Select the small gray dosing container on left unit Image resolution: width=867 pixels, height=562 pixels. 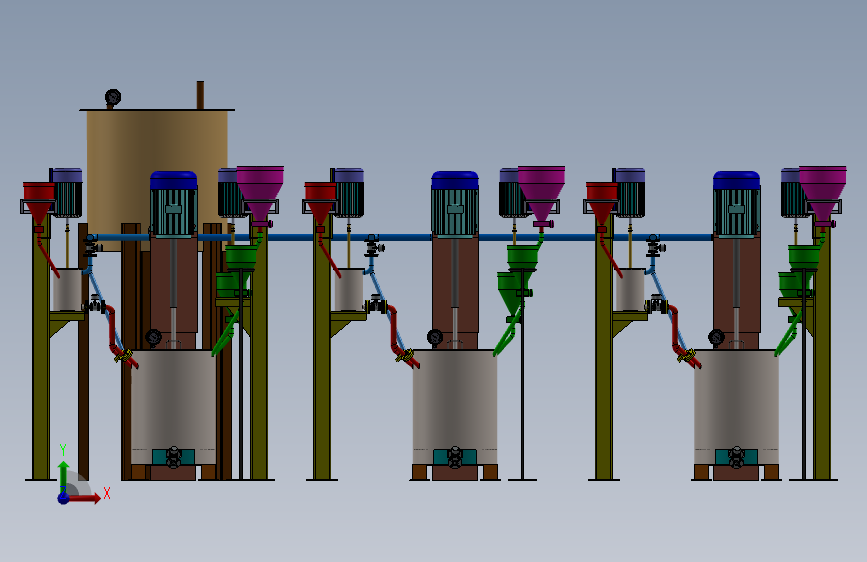click(x=67, y=290)
